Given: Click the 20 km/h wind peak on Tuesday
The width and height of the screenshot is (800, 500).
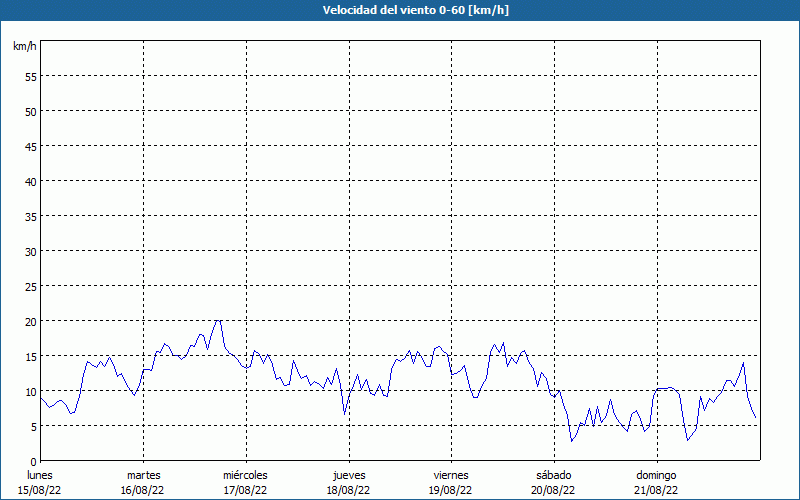Looking at the screenshot, I should click(x=218, y=320).
